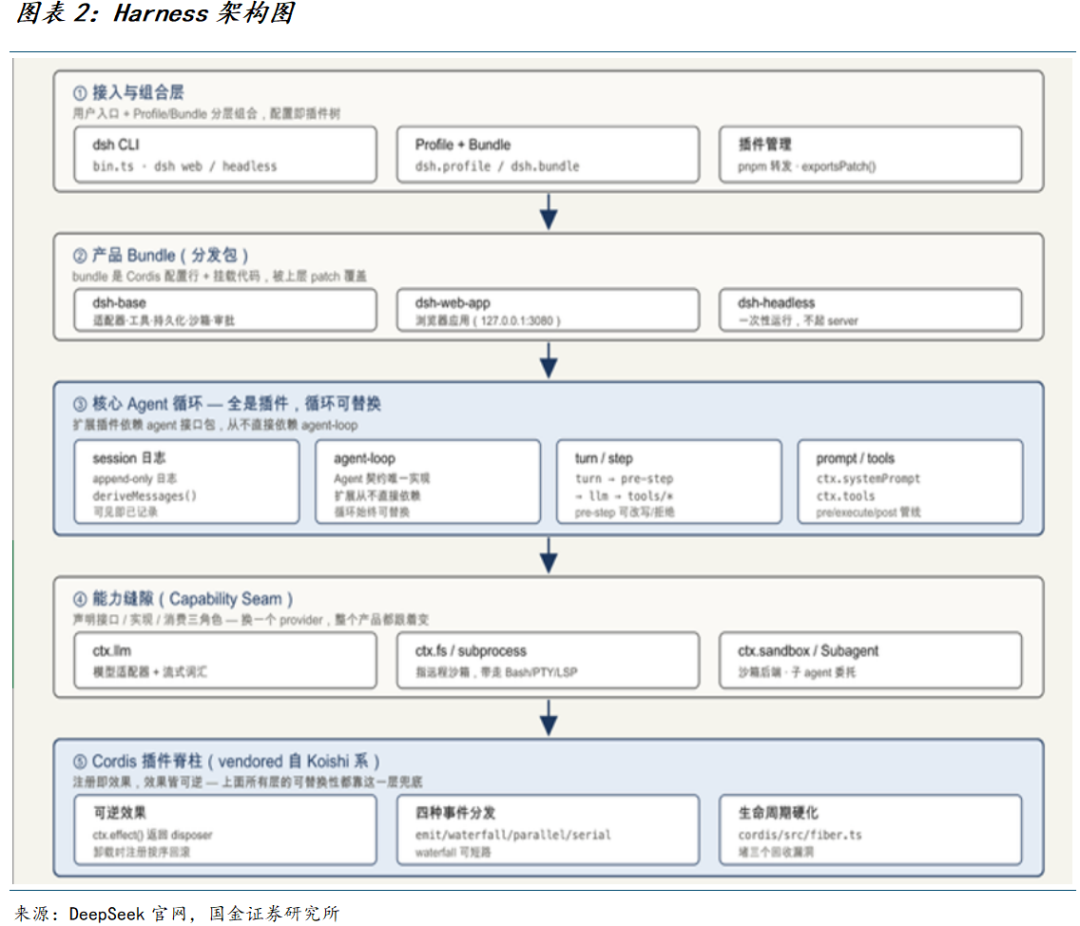Click the '插件管理' box title

pos(765,144)
